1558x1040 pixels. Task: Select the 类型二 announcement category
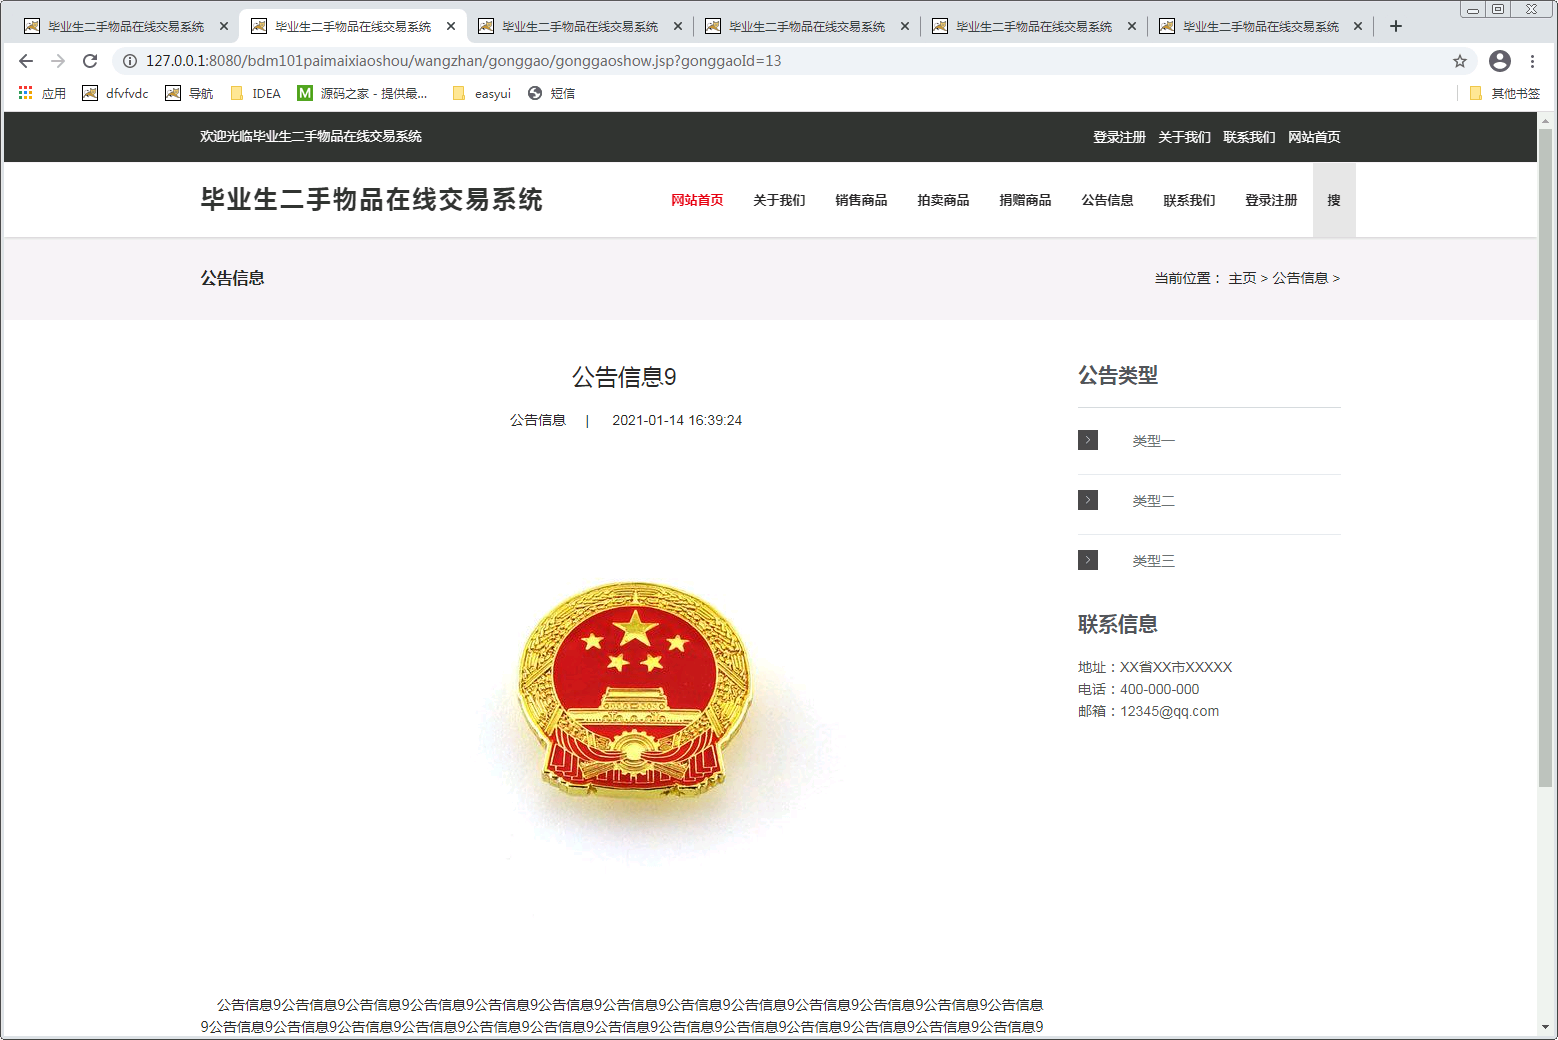tap(1153, 501)
